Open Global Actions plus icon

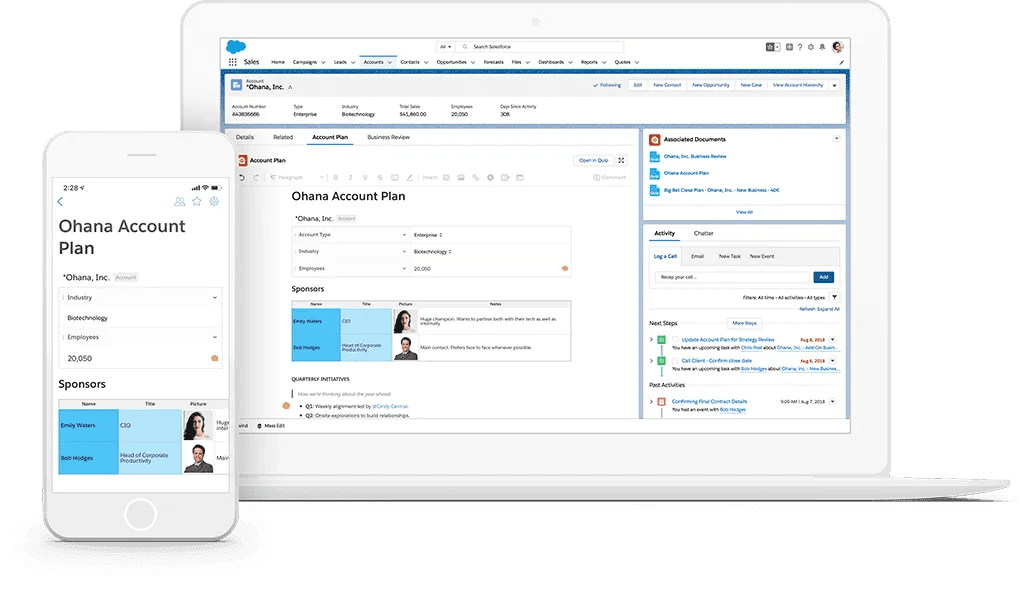click(x=789, y=47)
